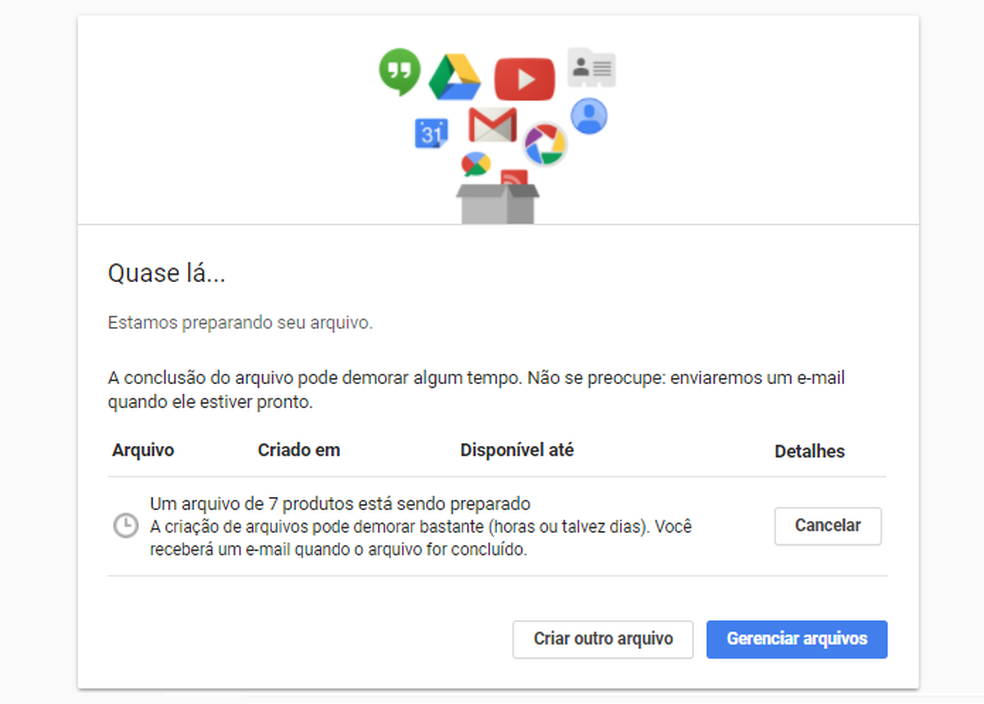Click the Detalhes column header
The image size is (984, 704).
[809, 450]
